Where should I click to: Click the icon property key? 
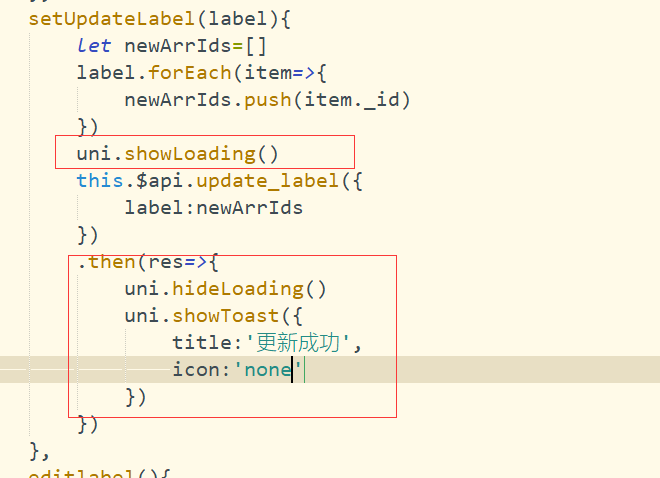click(x=196, y=370)
